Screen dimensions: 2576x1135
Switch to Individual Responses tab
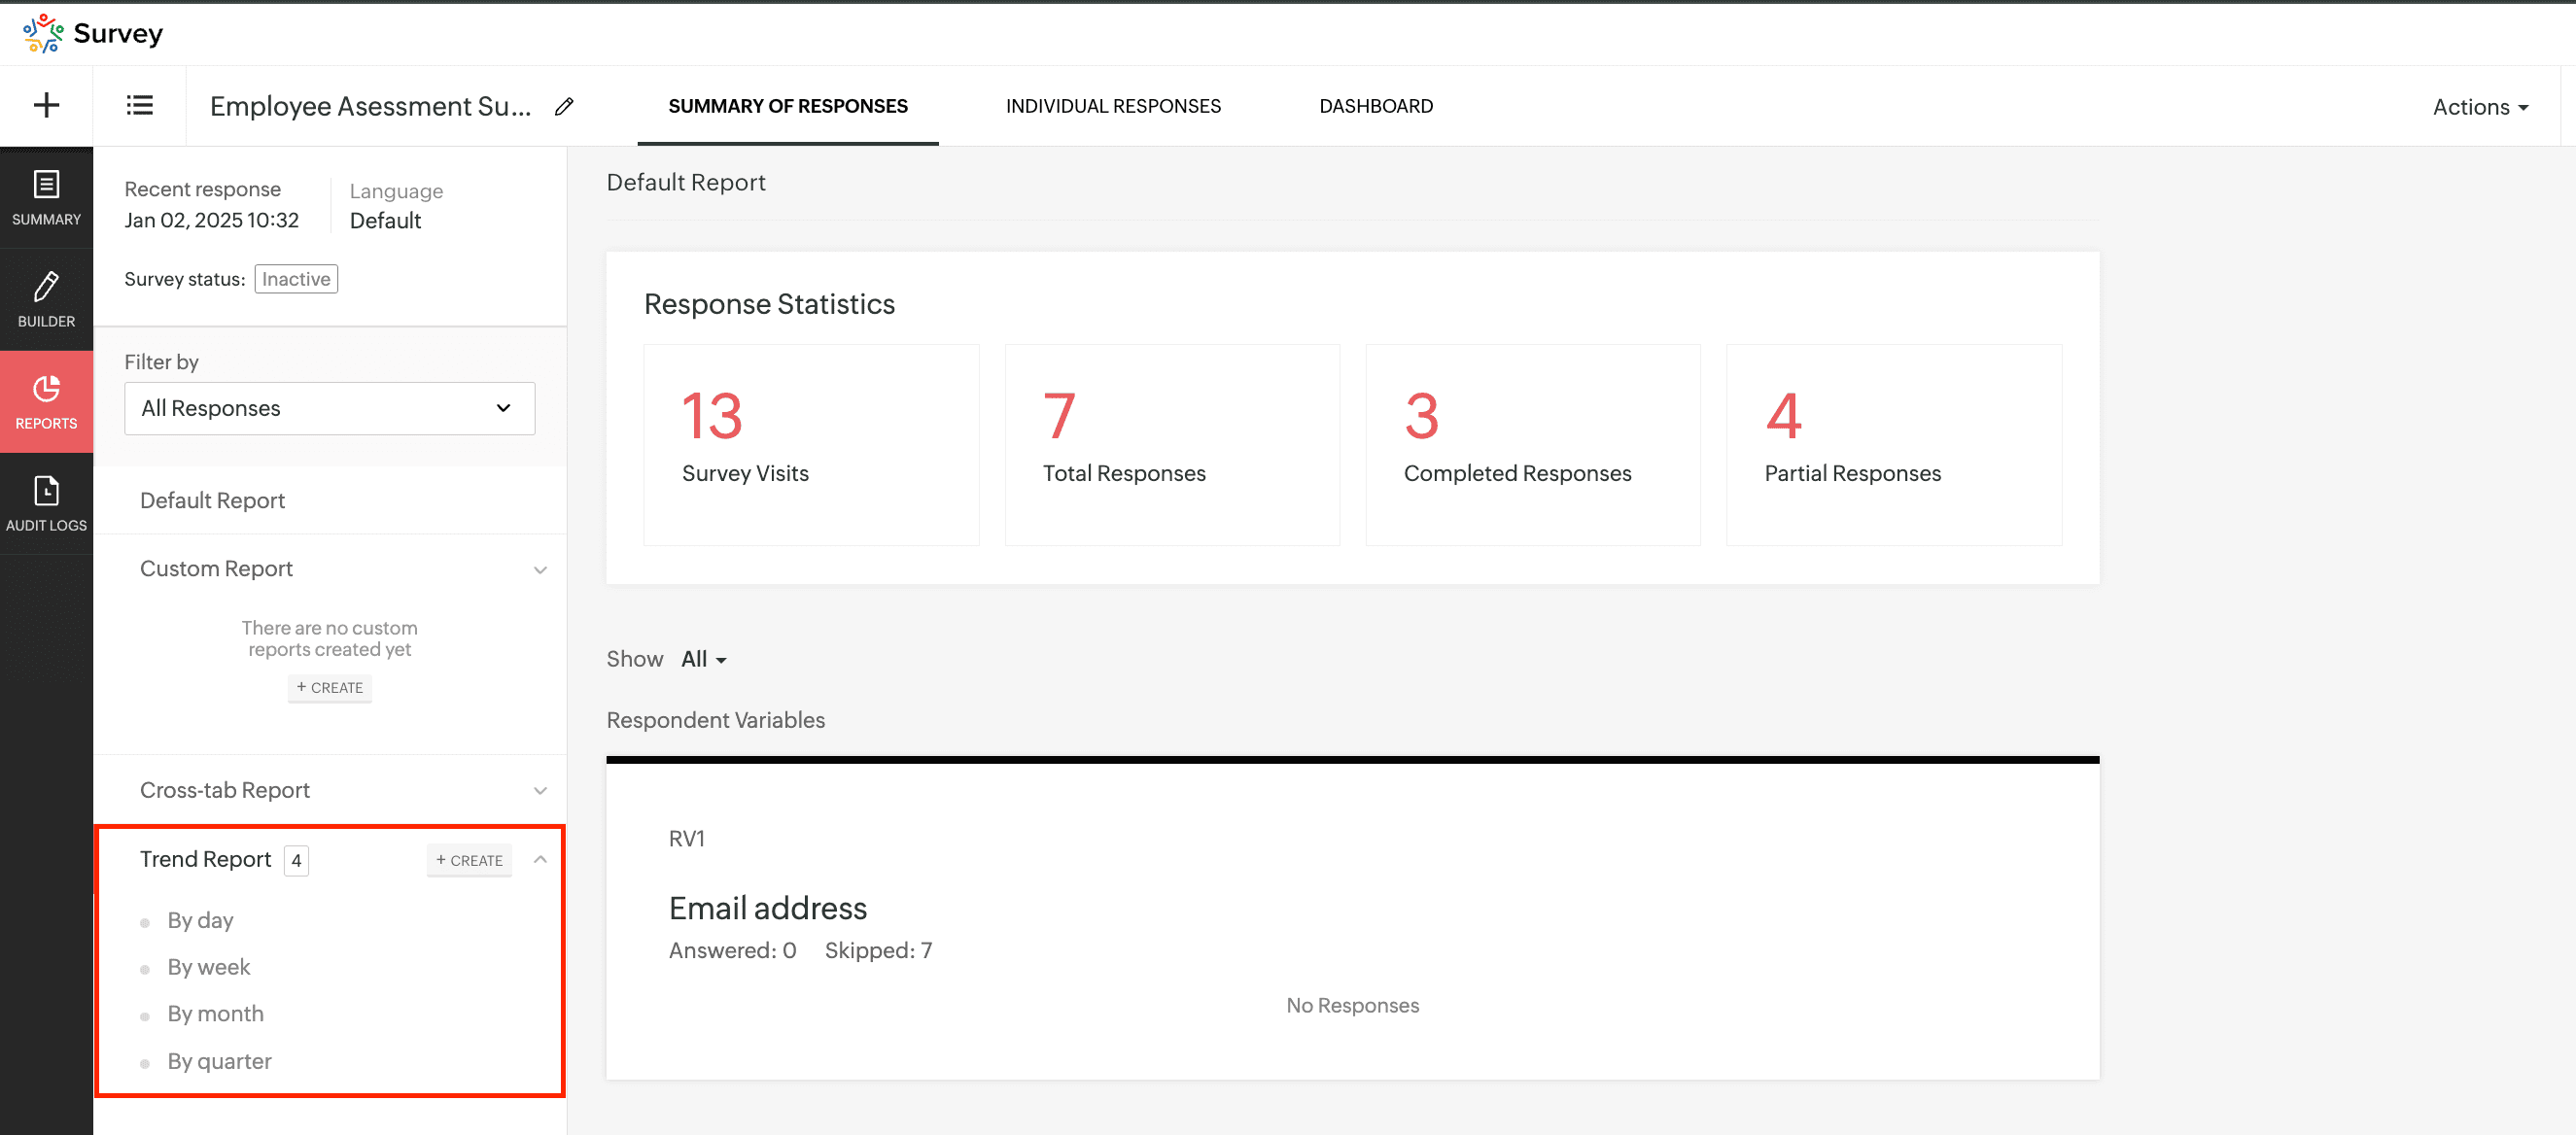click(1112, 106)
